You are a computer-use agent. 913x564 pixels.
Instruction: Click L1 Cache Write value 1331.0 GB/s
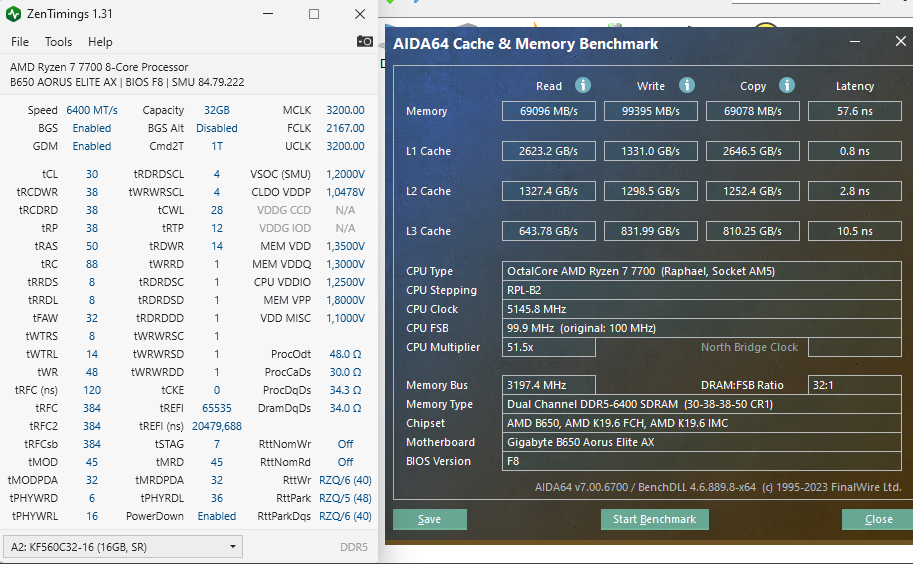(650, 151)
